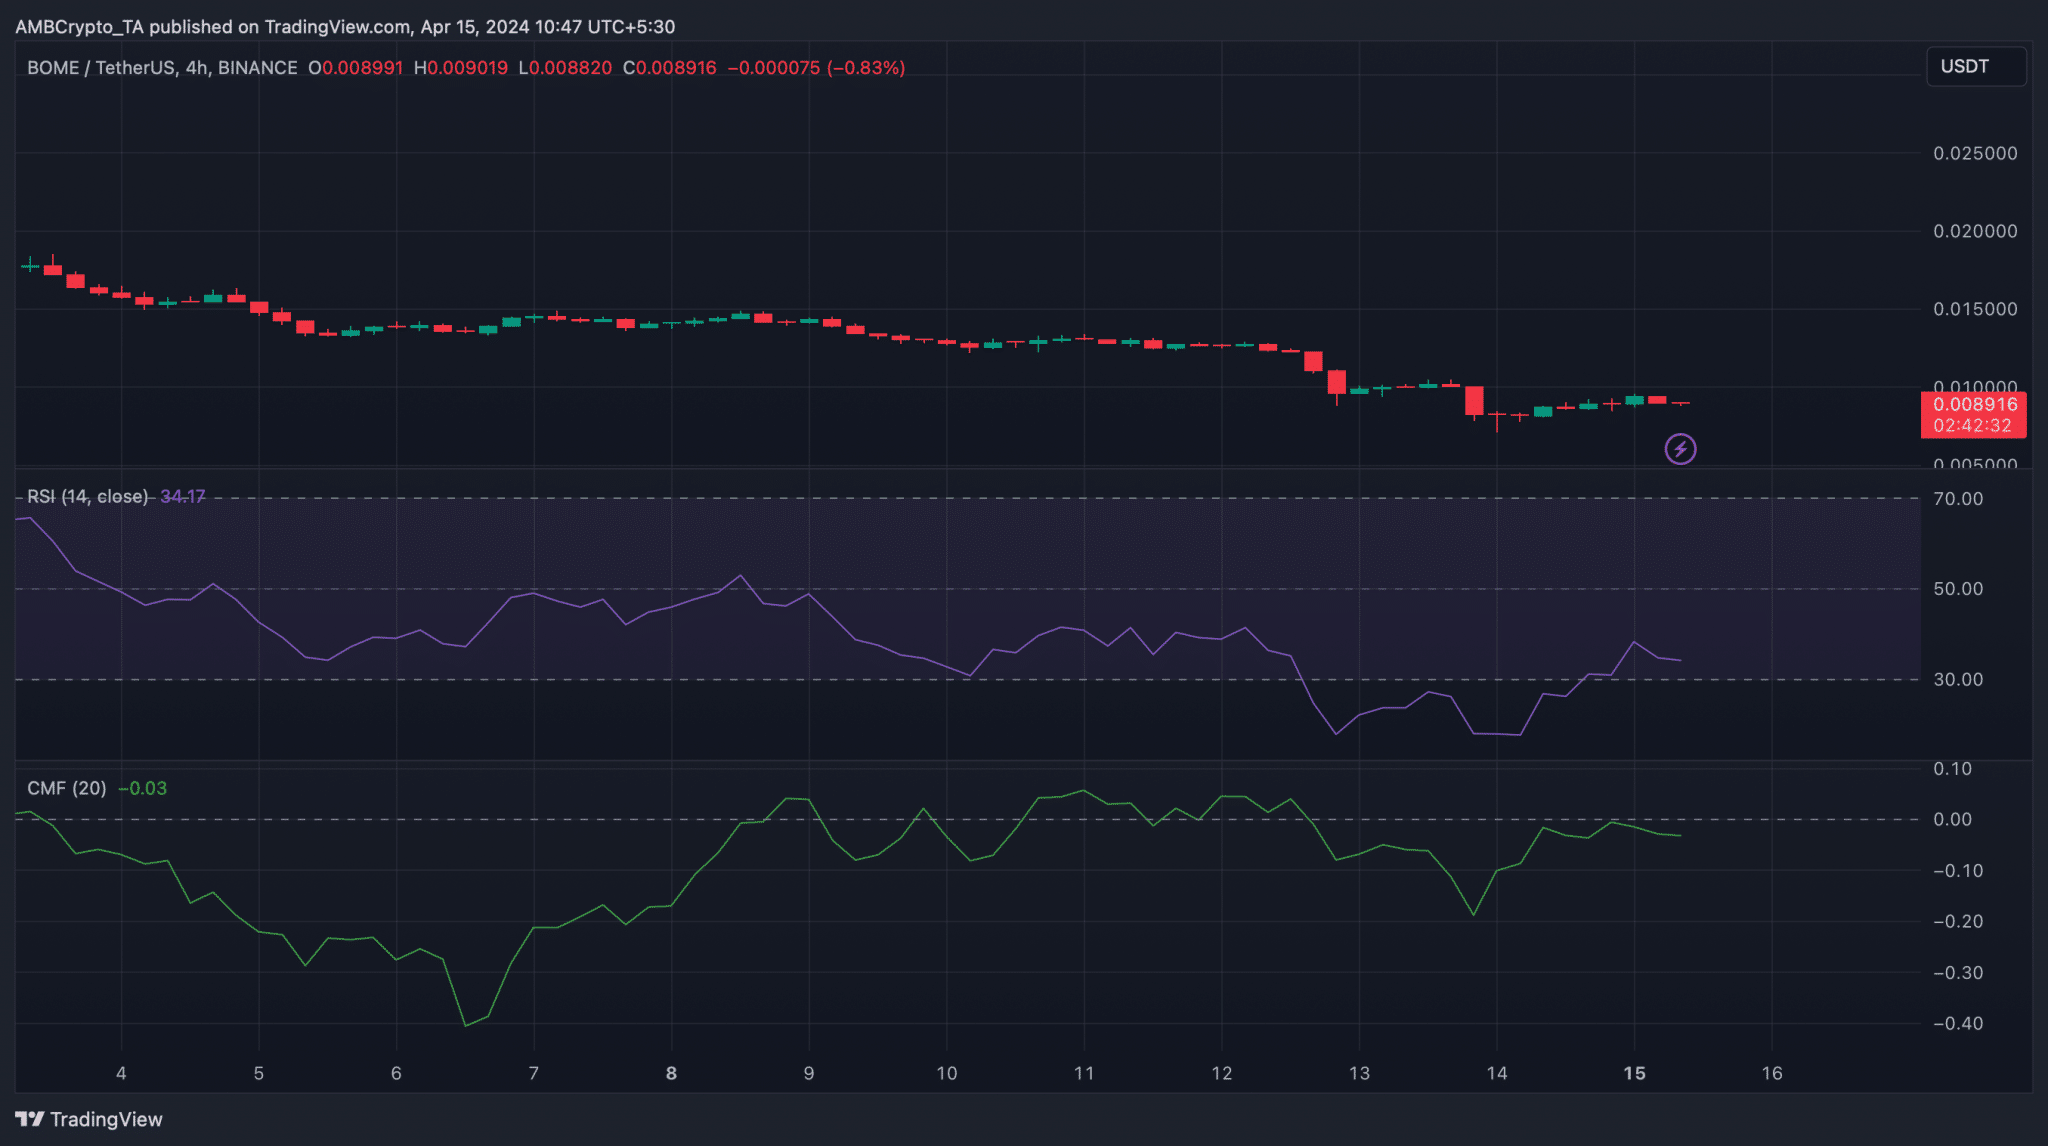Click date label 6 on time axis
This screenshot has height=1146, width=2048.
(396, 1073)
